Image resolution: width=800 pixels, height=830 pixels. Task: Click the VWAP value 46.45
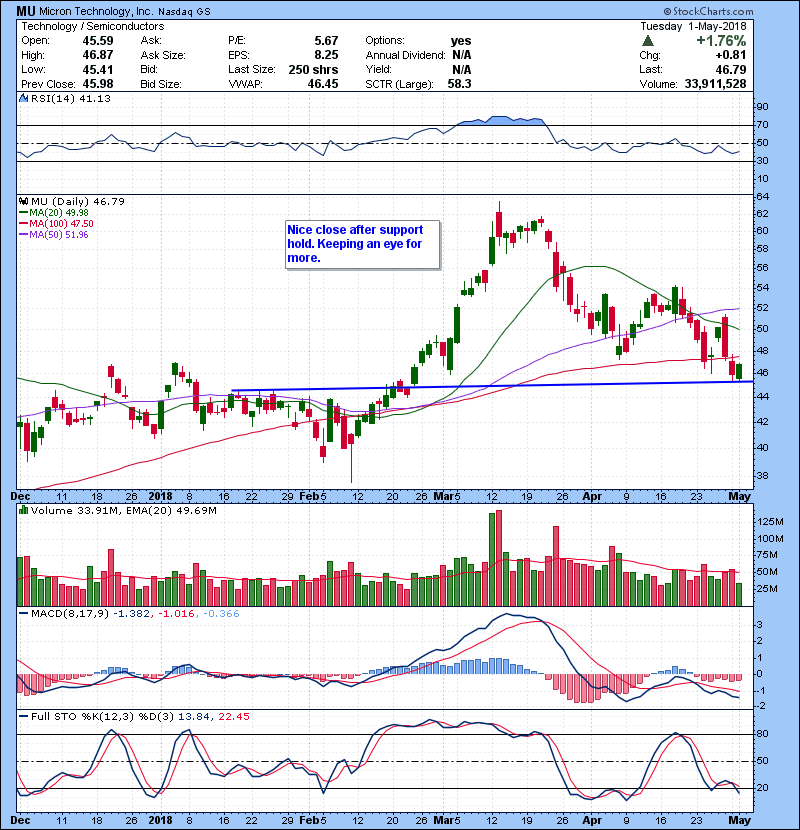[x=323, y=84]
